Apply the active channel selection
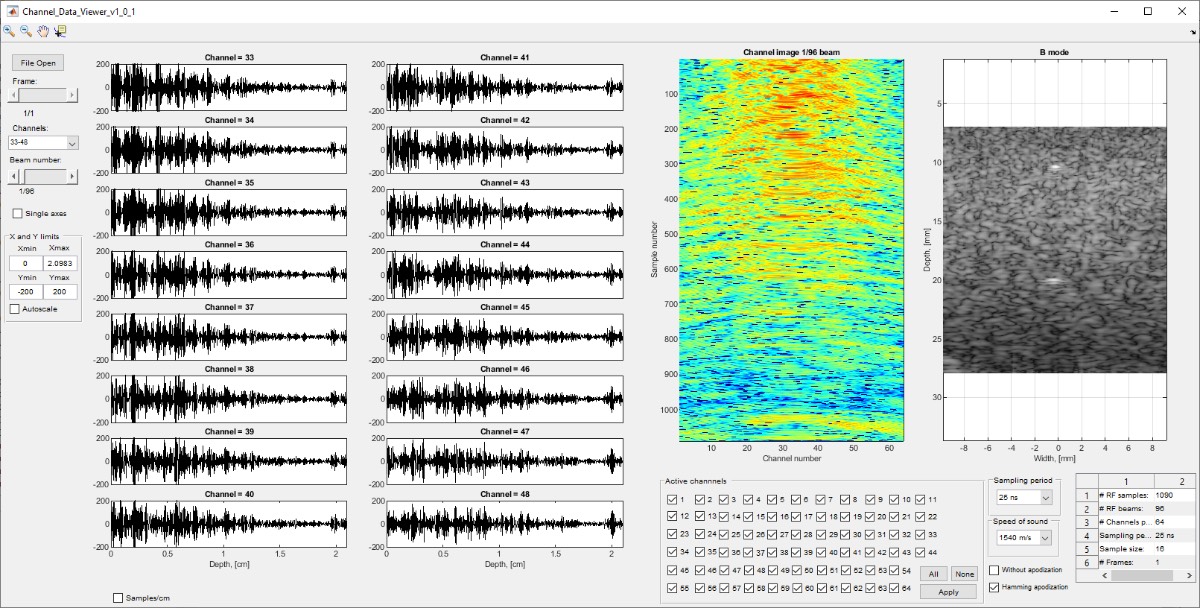Viewport: 1200px width, 608px height. pos(948,591)
